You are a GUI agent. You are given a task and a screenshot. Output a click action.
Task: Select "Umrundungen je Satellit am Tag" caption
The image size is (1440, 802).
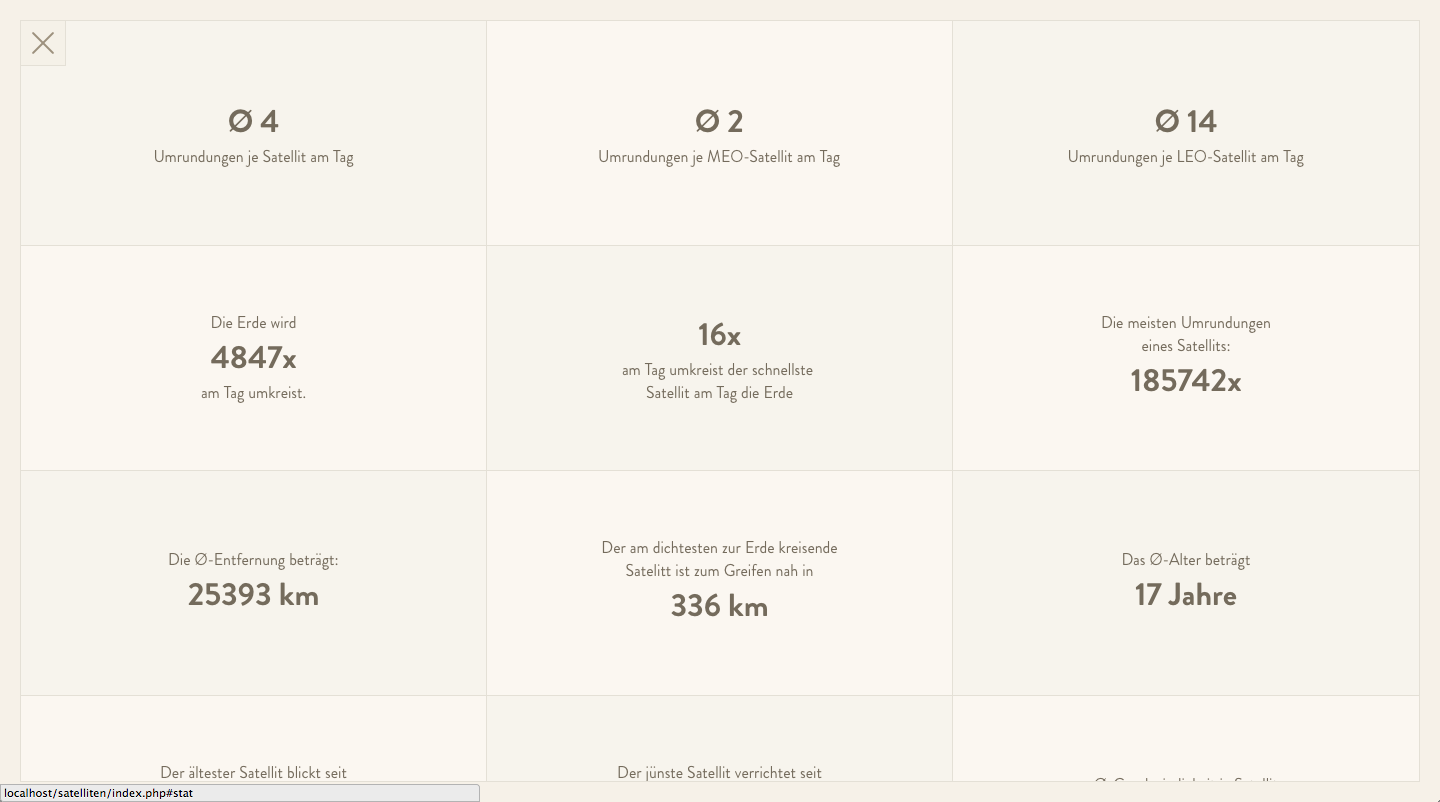pyautogui.click(x=253, y=157)
